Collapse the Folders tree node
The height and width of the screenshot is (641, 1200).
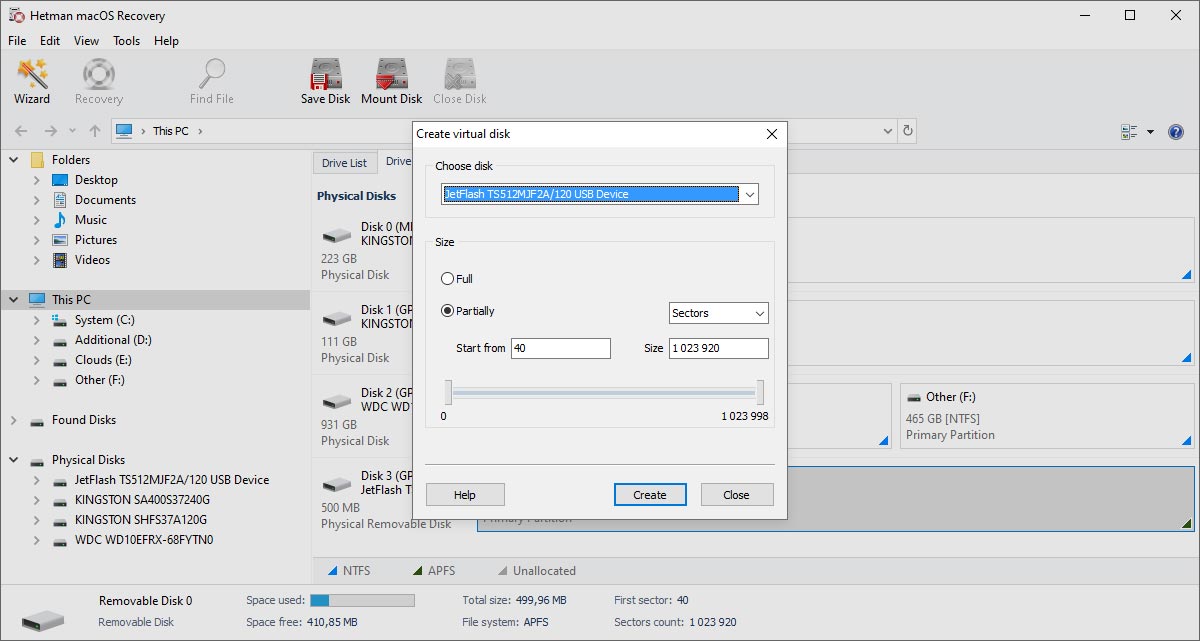[x=14, y=160]
